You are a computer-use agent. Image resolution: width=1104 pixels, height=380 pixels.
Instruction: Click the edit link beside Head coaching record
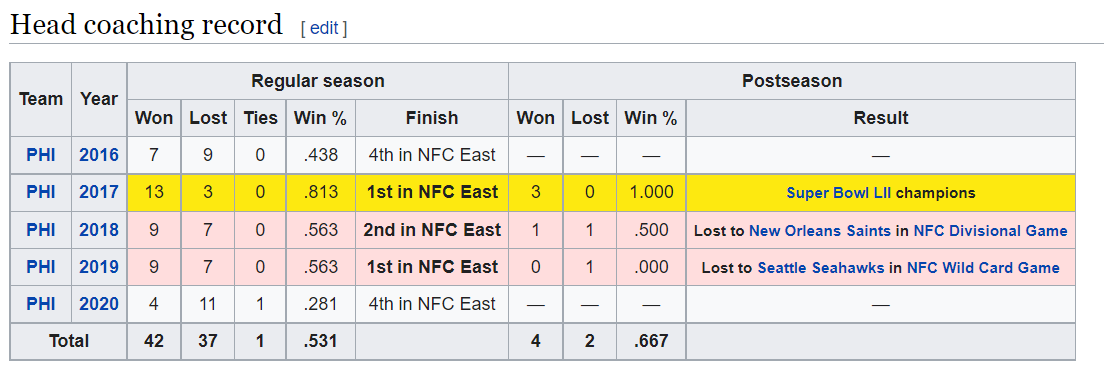click(x=324, y=28)
